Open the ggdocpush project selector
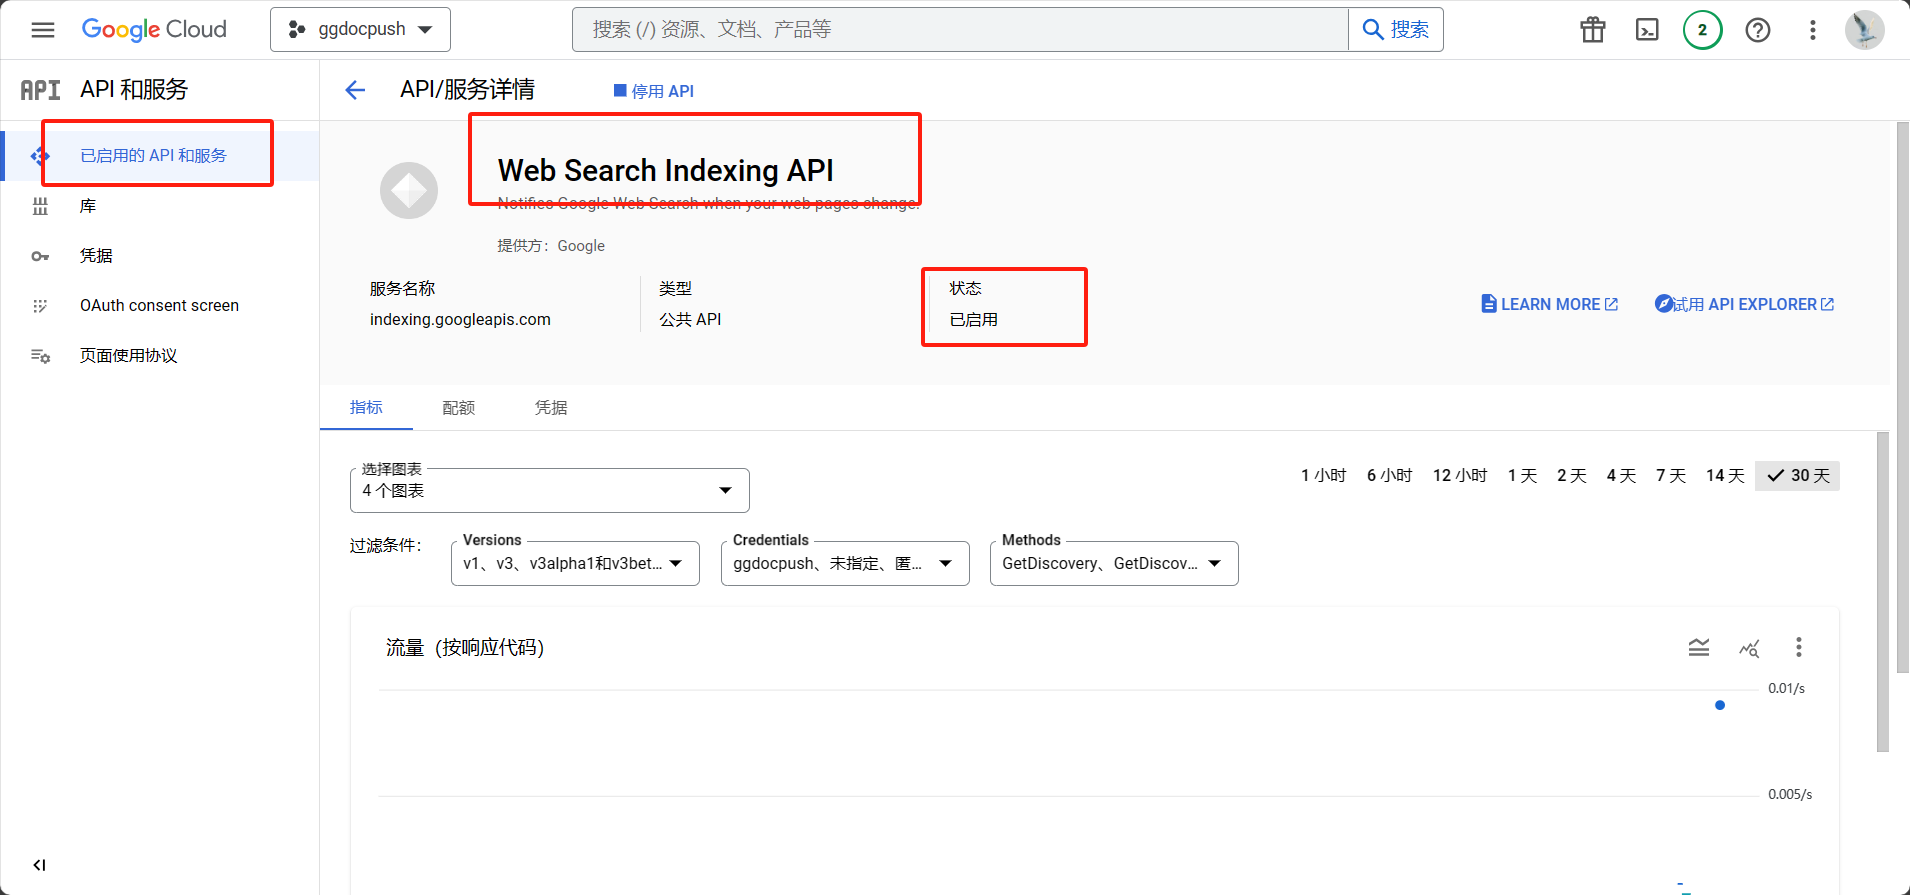Viewport: 1910px width, 895px height. click(x=360, y=30)
